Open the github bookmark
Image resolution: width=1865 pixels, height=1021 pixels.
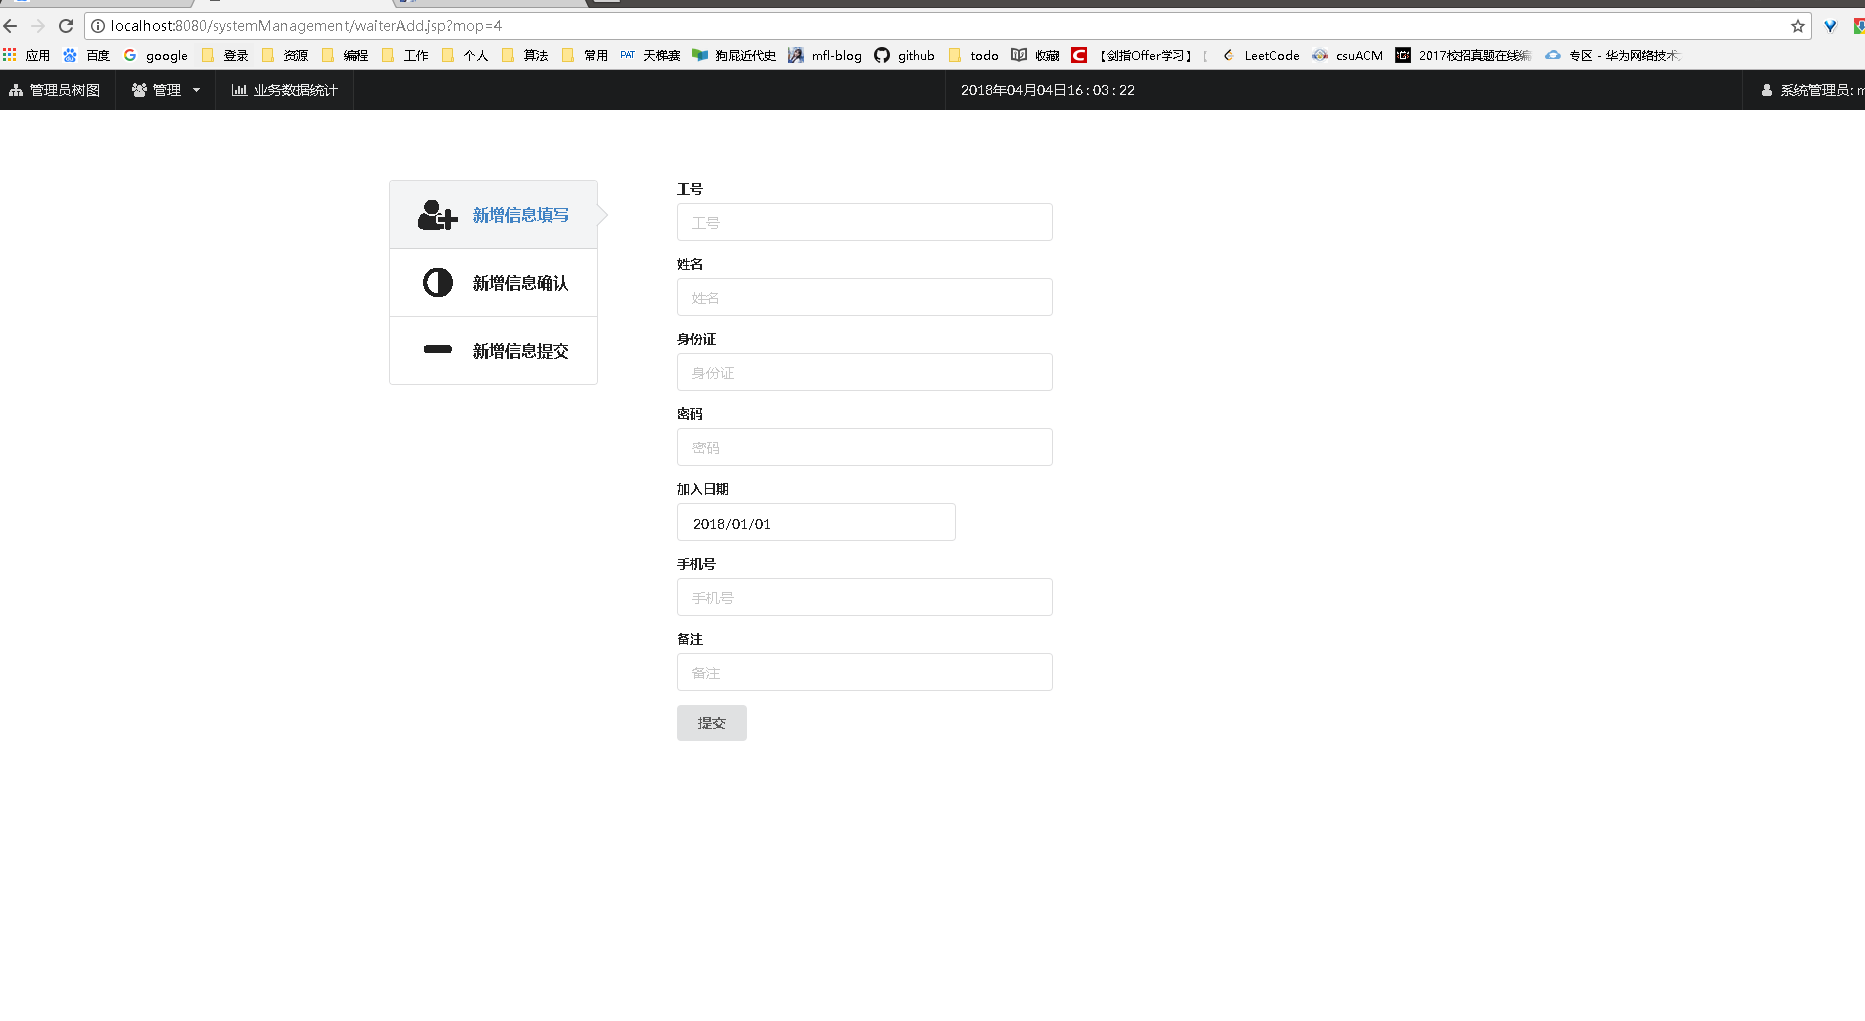tap(904, 55)
